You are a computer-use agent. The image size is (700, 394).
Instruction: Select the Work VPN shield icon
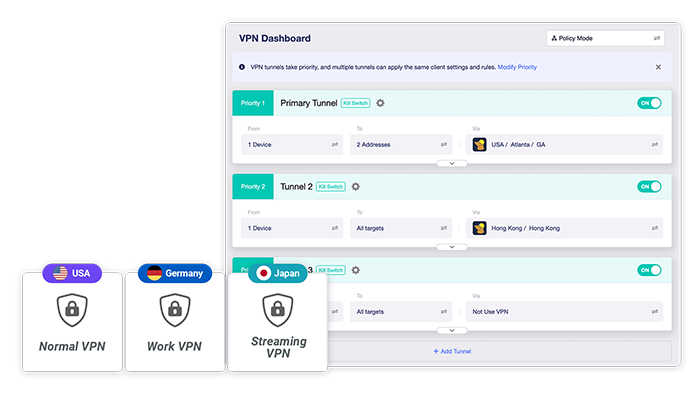(x=175, y=310)
